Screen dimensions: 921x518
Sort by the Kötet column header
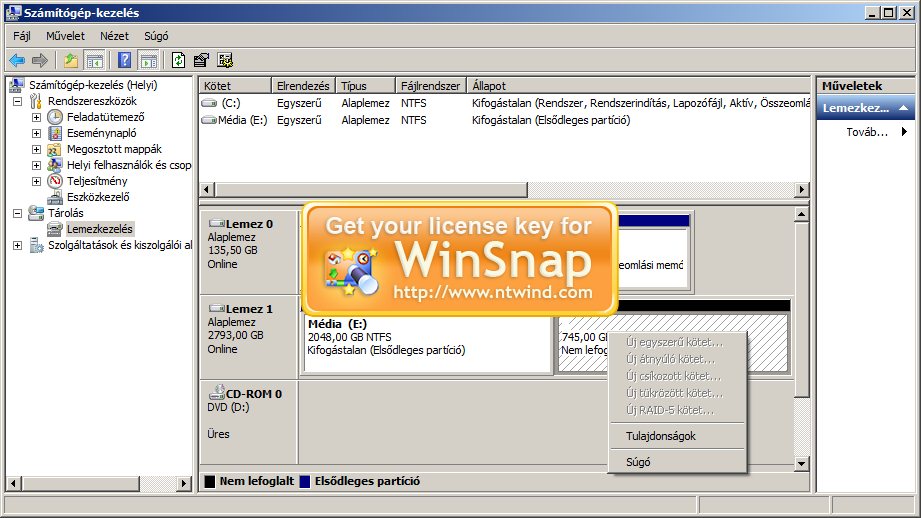pos(235,86)
